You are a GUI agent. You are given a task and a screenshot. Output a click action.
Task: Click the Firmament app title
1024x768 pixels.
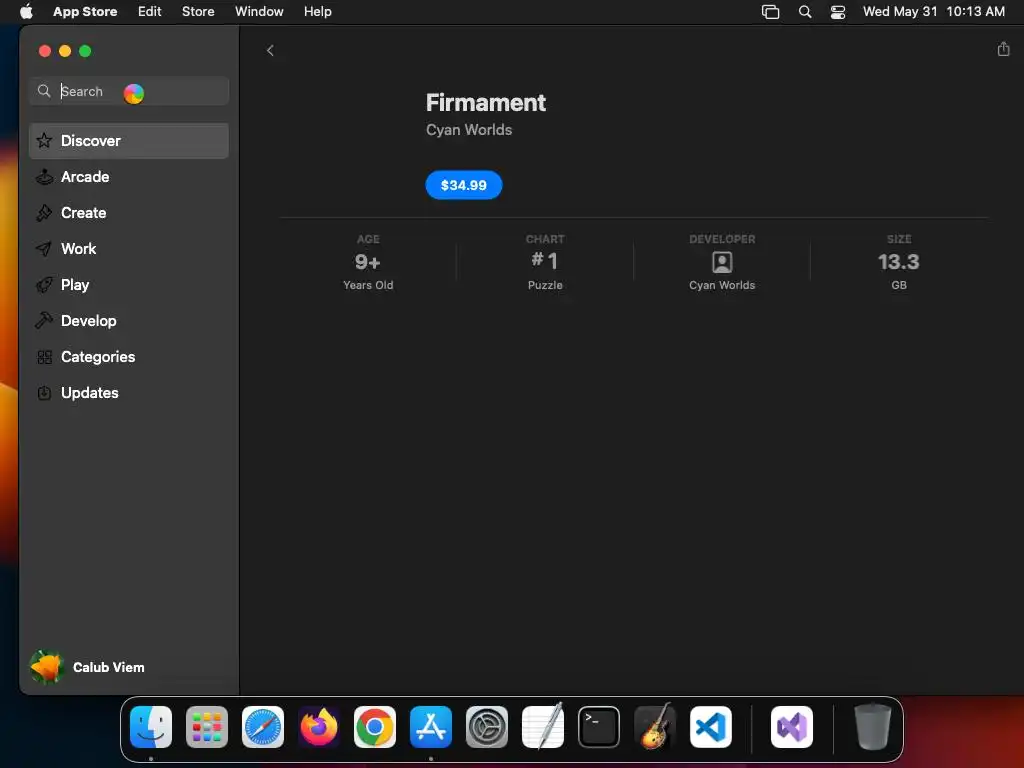tap(486, 103)
